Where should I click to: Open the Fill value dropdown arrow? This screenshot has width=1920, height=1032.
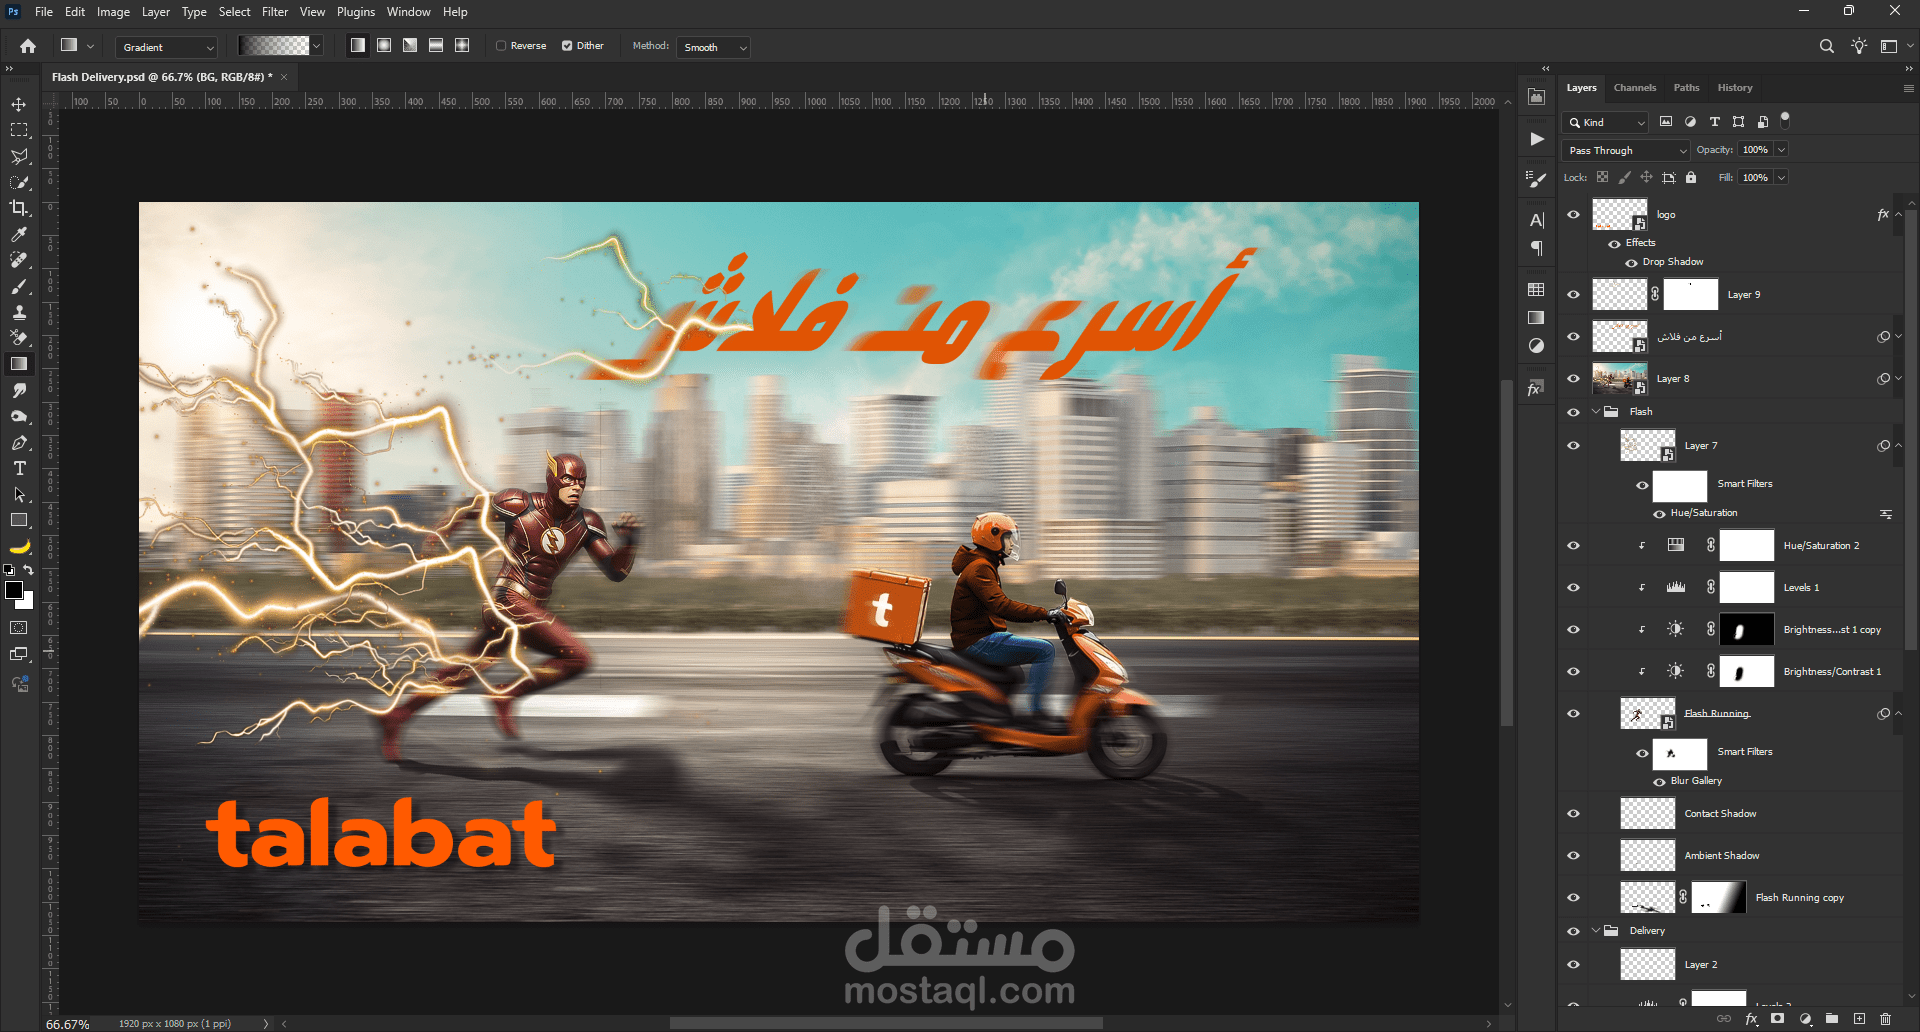point(1782,178)
